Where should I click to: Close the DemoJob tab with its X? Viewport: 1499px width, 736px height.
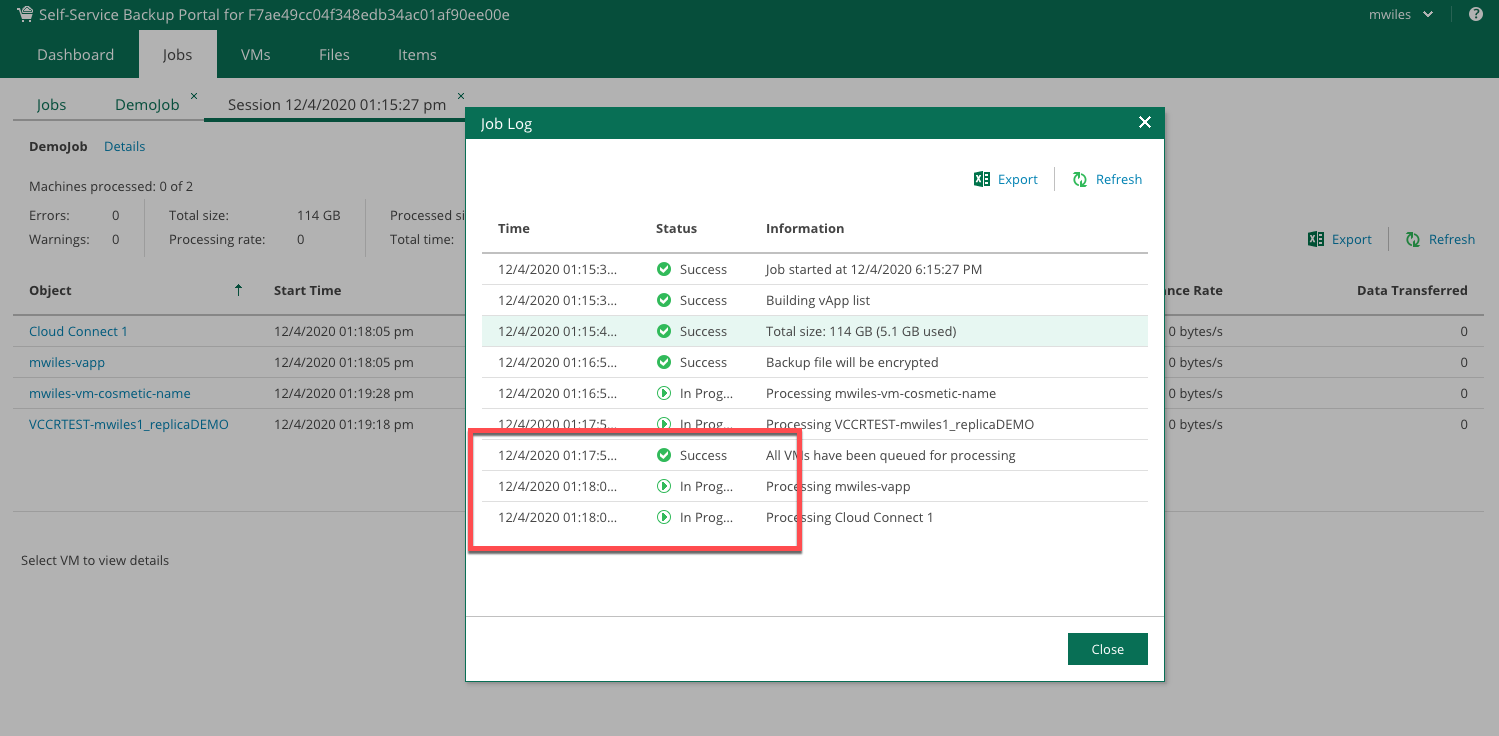pyautogui.click(x=194, y=96)
